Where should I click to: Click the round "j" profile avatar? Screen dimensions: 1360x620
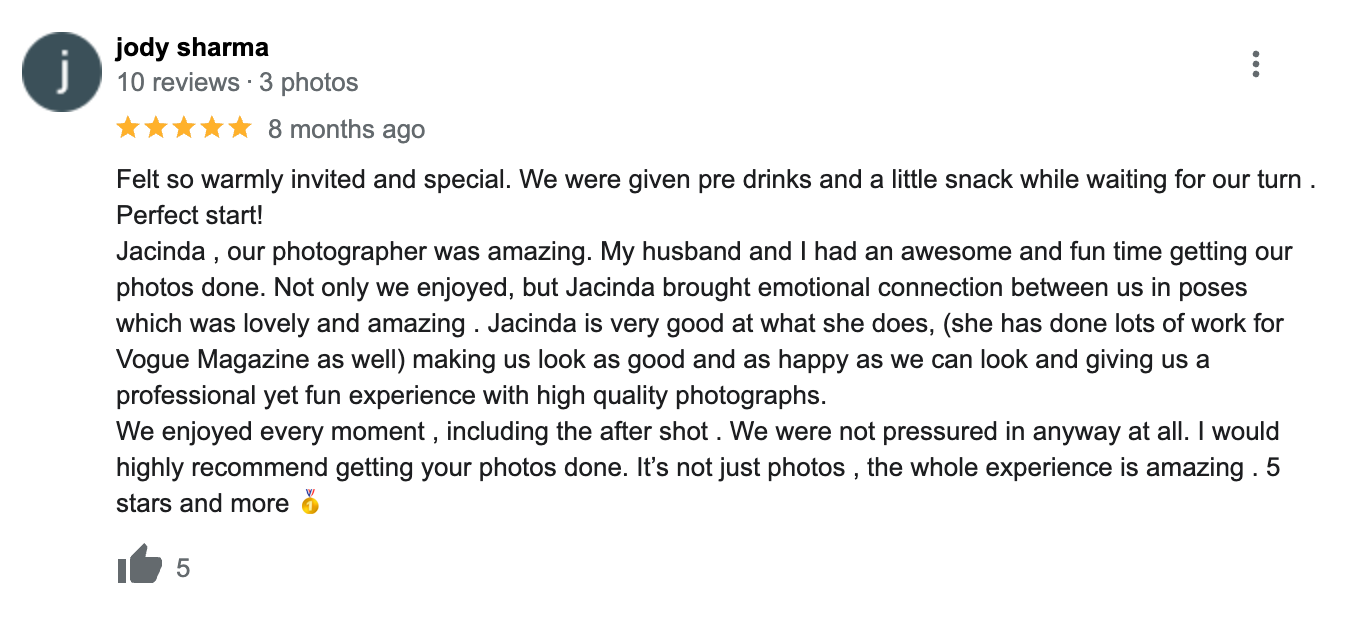(62, 72)
